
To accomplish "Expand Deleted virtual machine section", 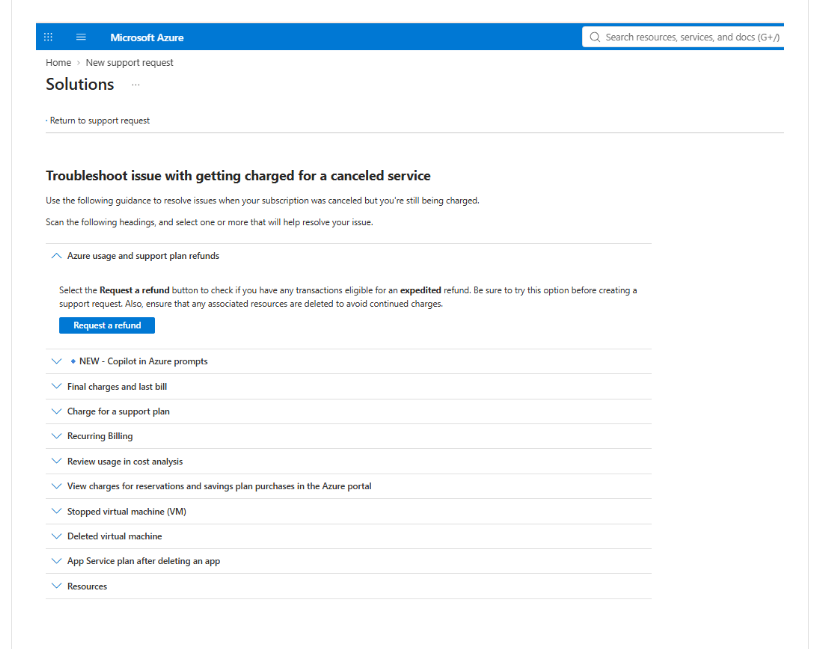I will click(x=348, y=537).
